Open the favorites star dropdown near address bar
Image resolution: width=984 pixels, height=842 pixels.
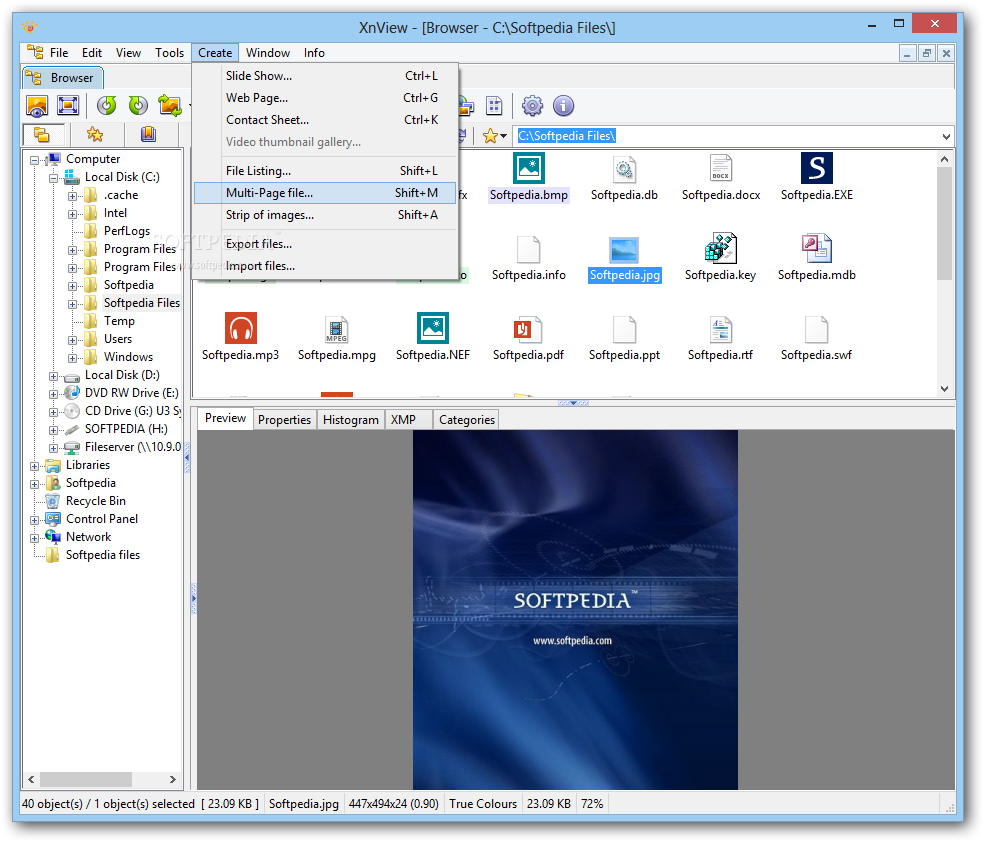click(495, 136)
